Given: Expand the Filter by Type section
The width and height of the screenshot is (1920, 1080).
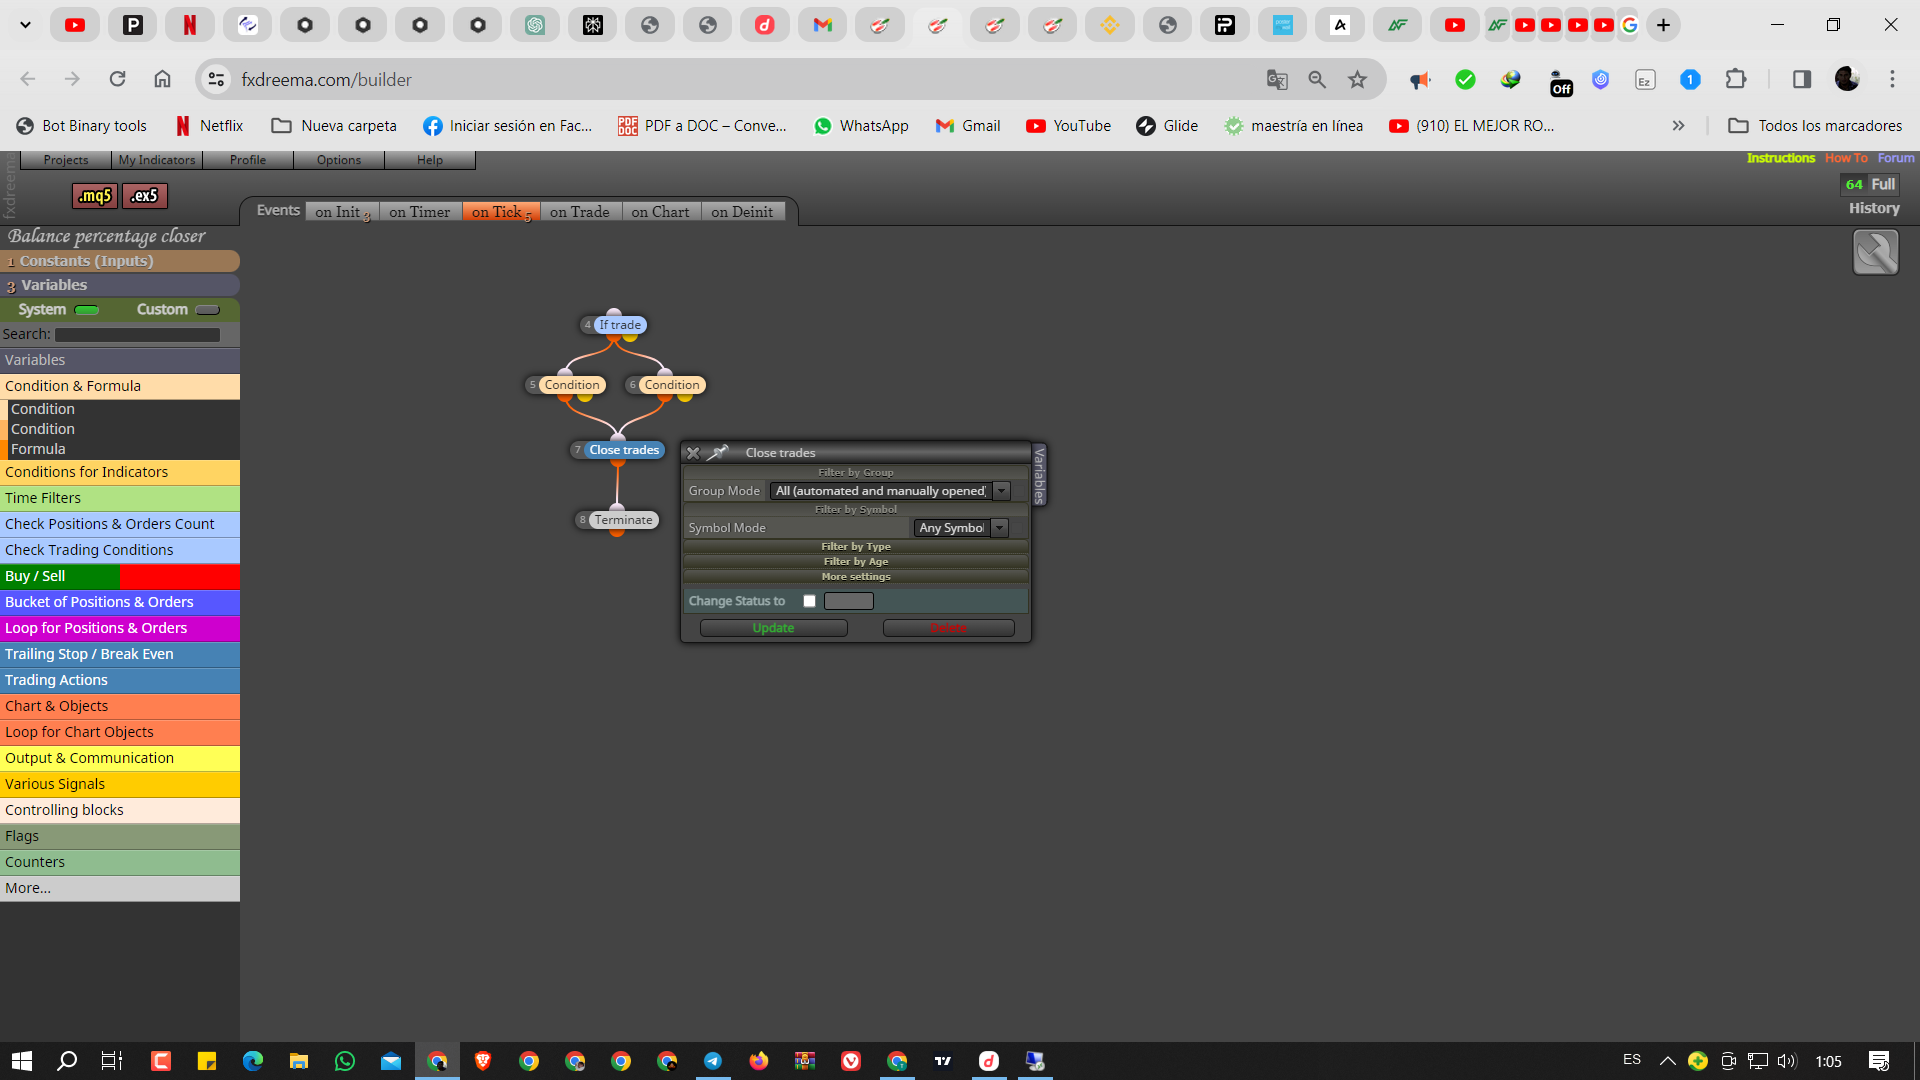Looking at the screenshot, I should click(x=856, y=547).
